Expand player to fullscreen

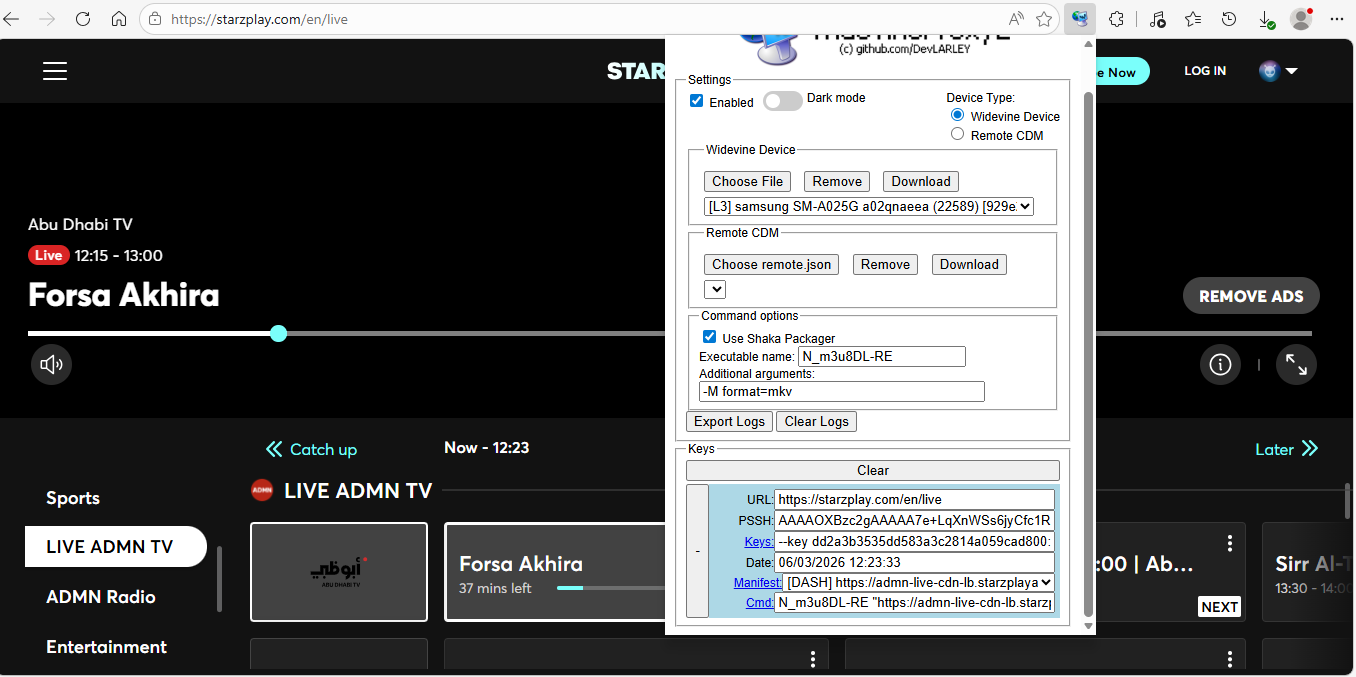tap(1296, 365)
